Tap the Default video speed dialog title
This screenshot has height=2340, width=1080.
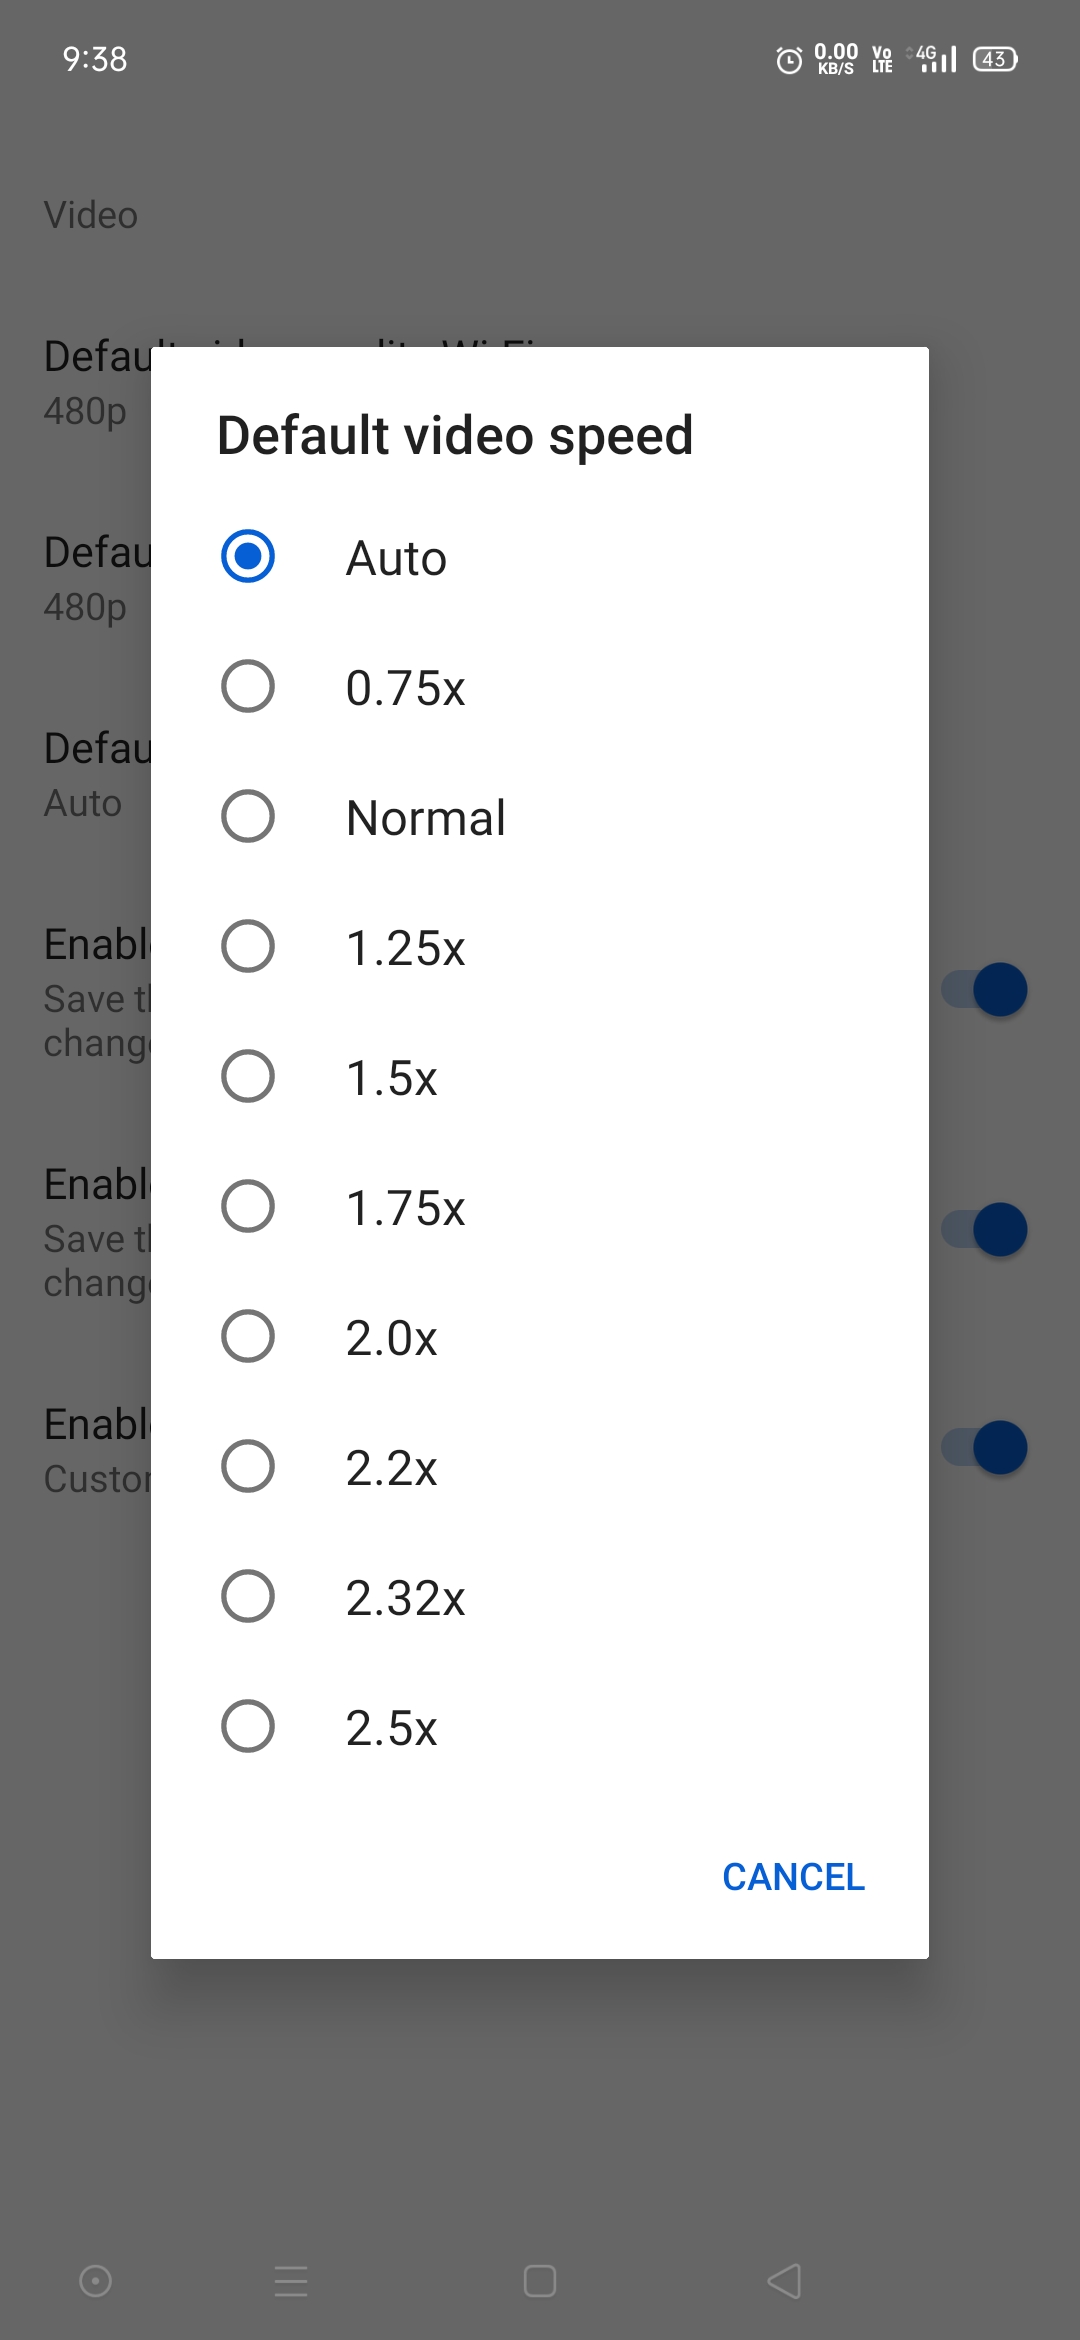click(455, 435)
